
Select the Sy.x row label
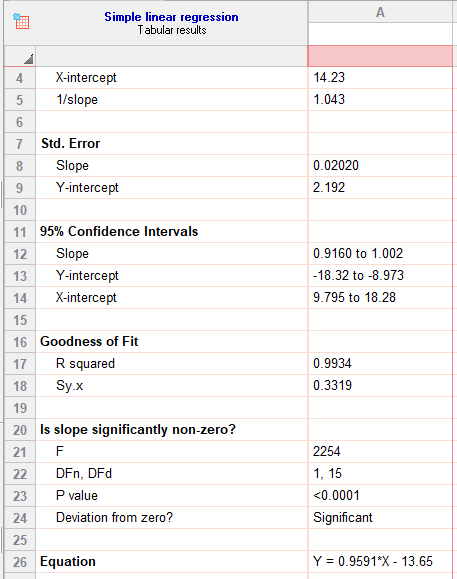[x=69, y=386]
